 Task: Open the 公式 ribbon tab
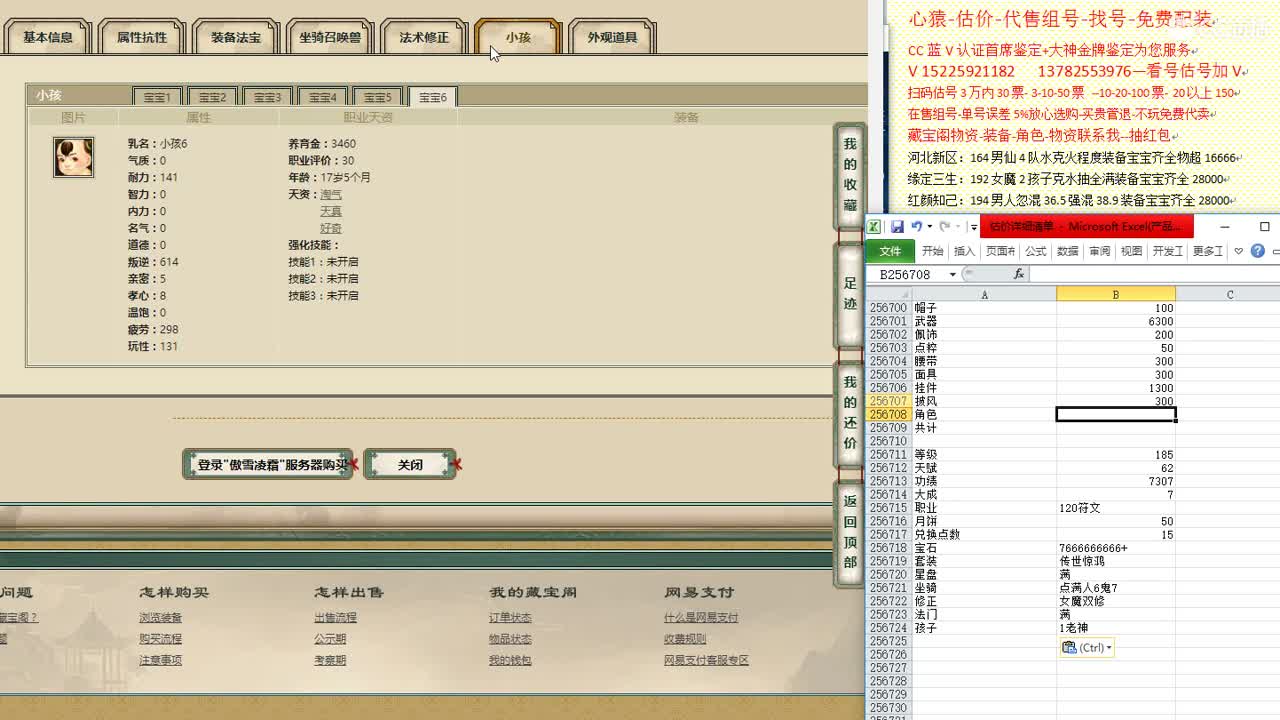1035,251
